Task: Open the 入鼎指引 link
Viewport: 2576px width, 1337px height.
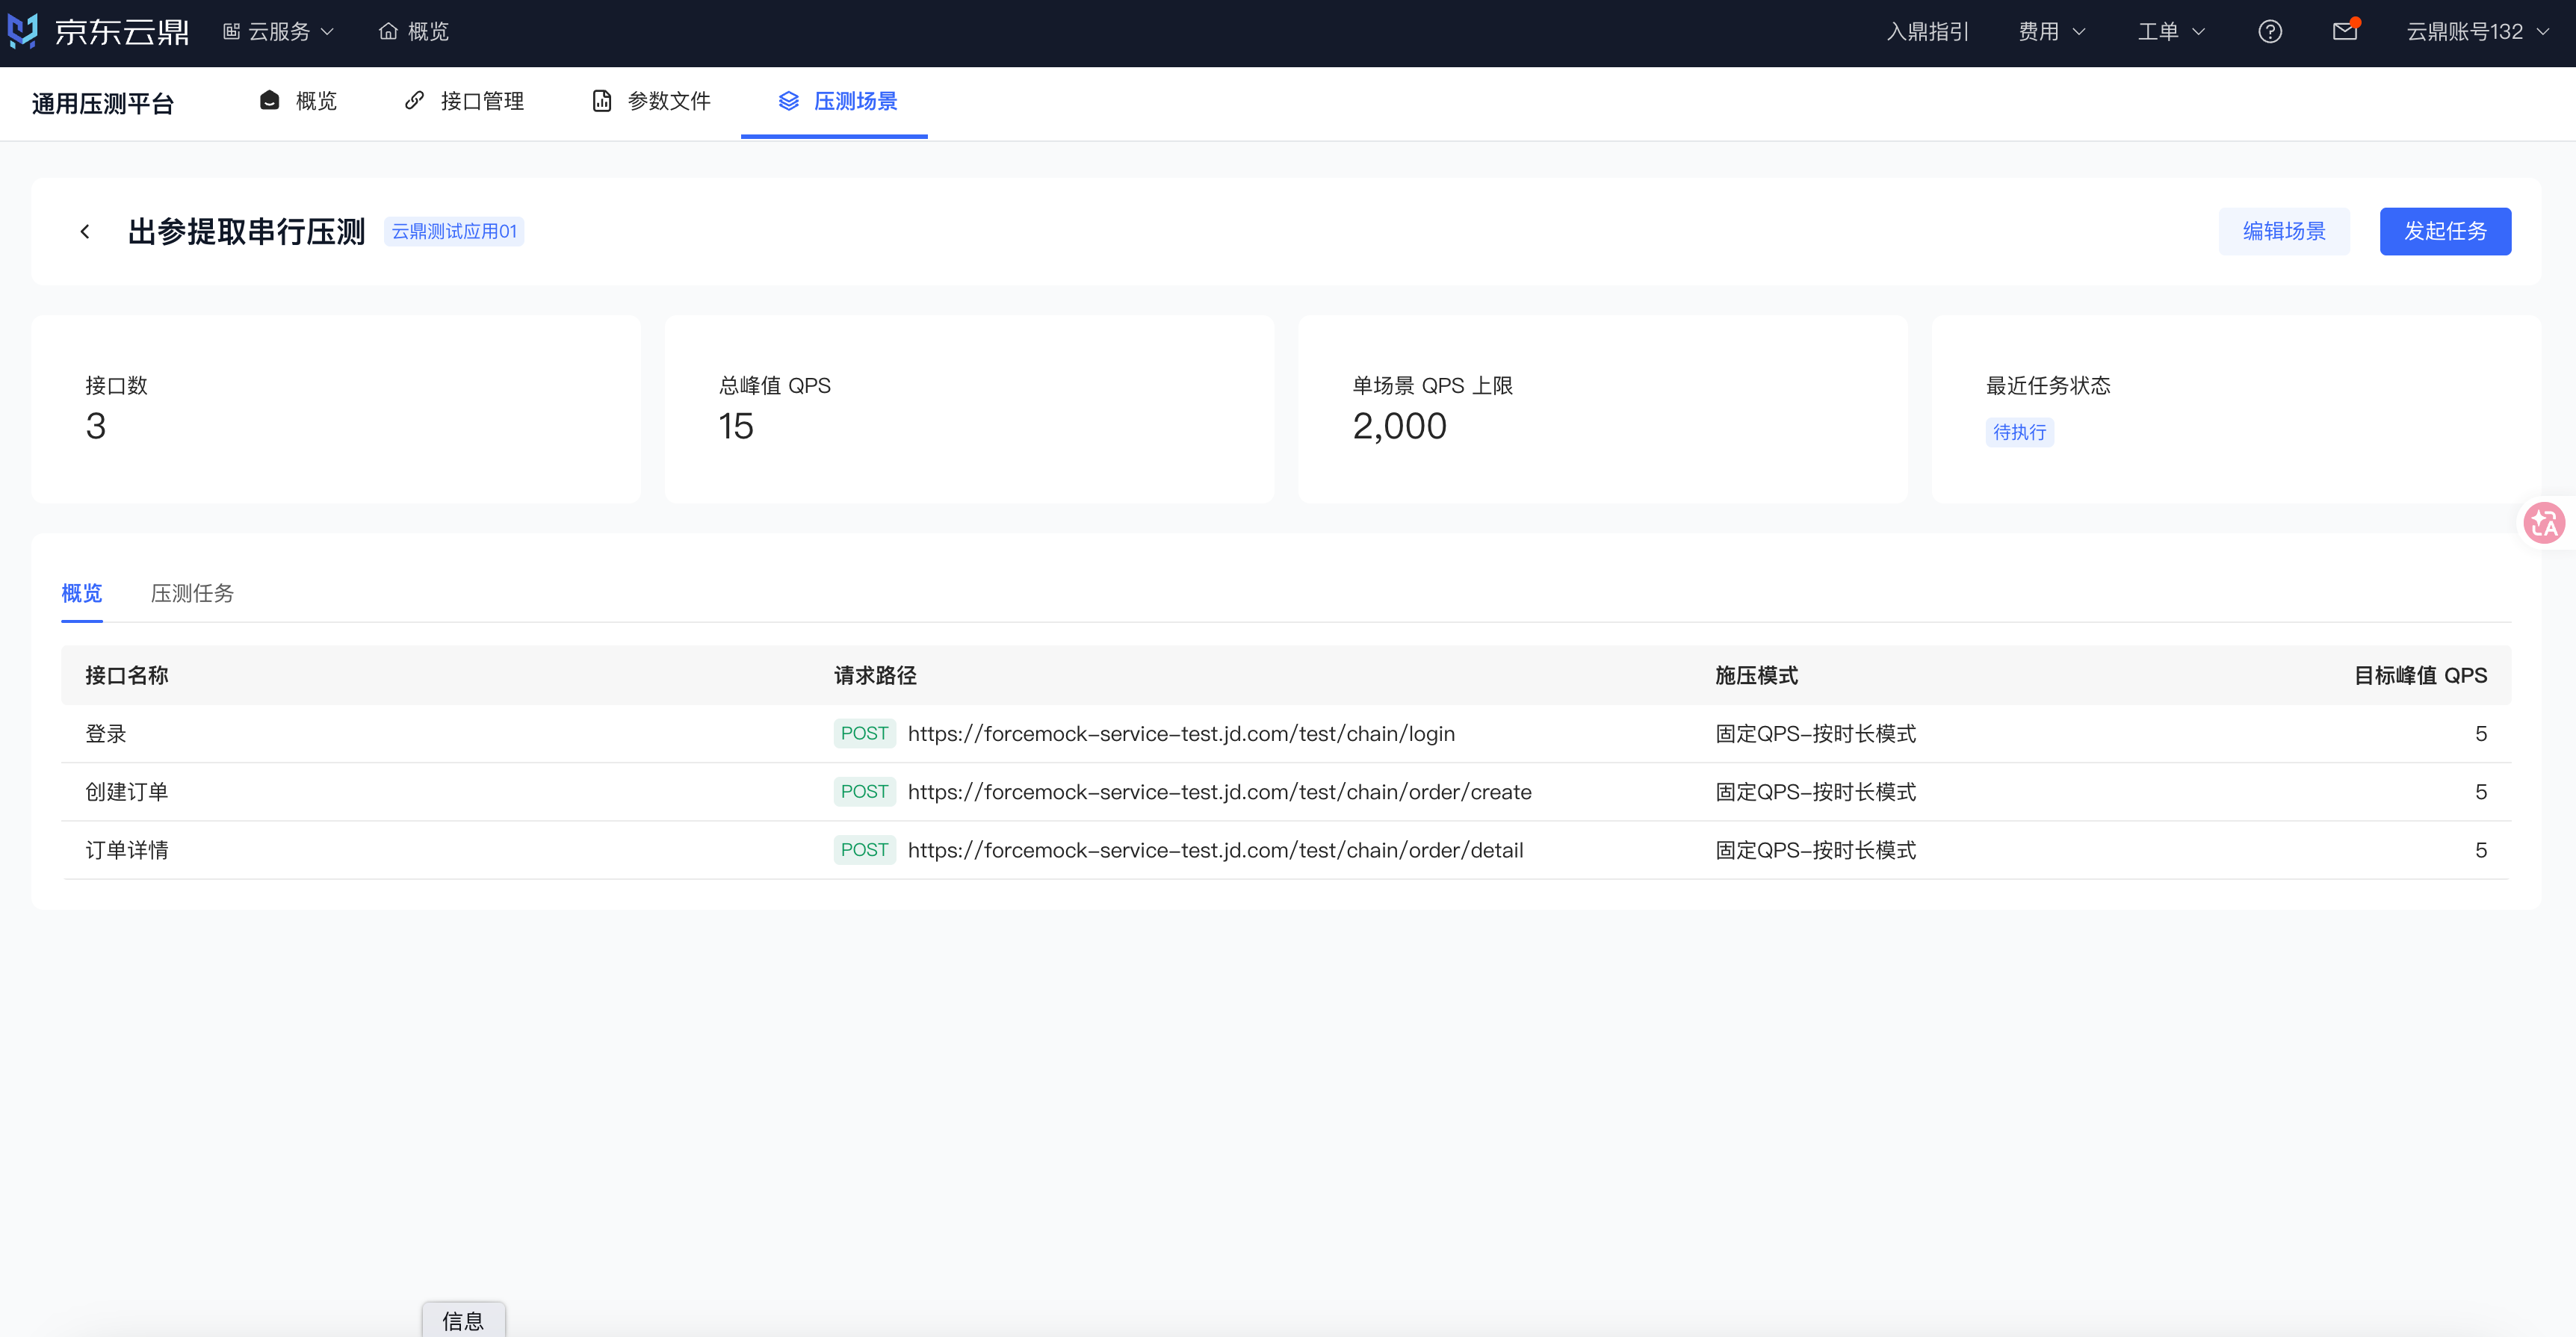Action: click(x=1927, y=32)
